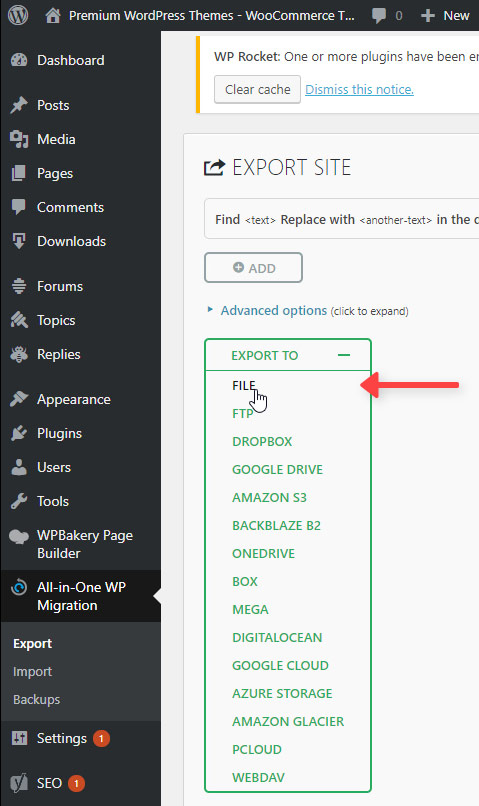The height and width of the screenshot is (806, 479).
Task: Click the Posts pushpin icon
Action: click(19, 105)
